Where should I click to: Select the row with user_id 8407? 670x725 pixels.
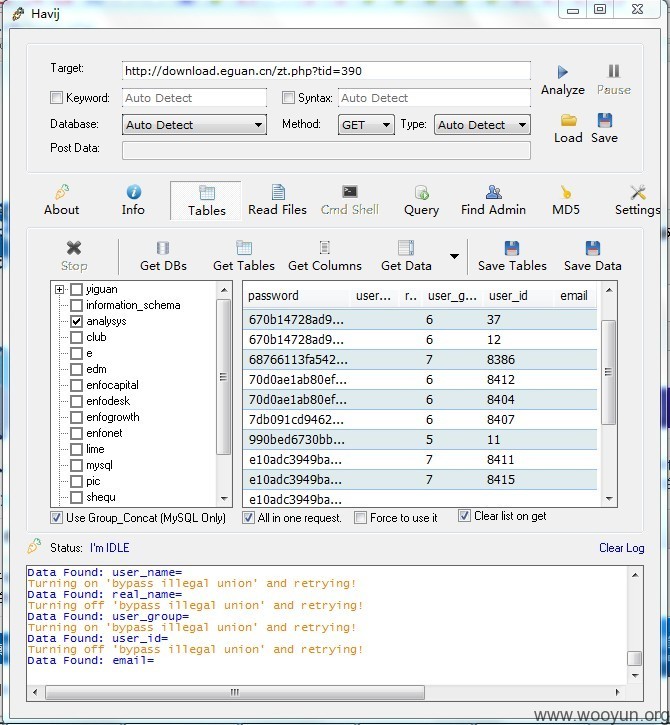pyautogui.click(x=420, y=420)
